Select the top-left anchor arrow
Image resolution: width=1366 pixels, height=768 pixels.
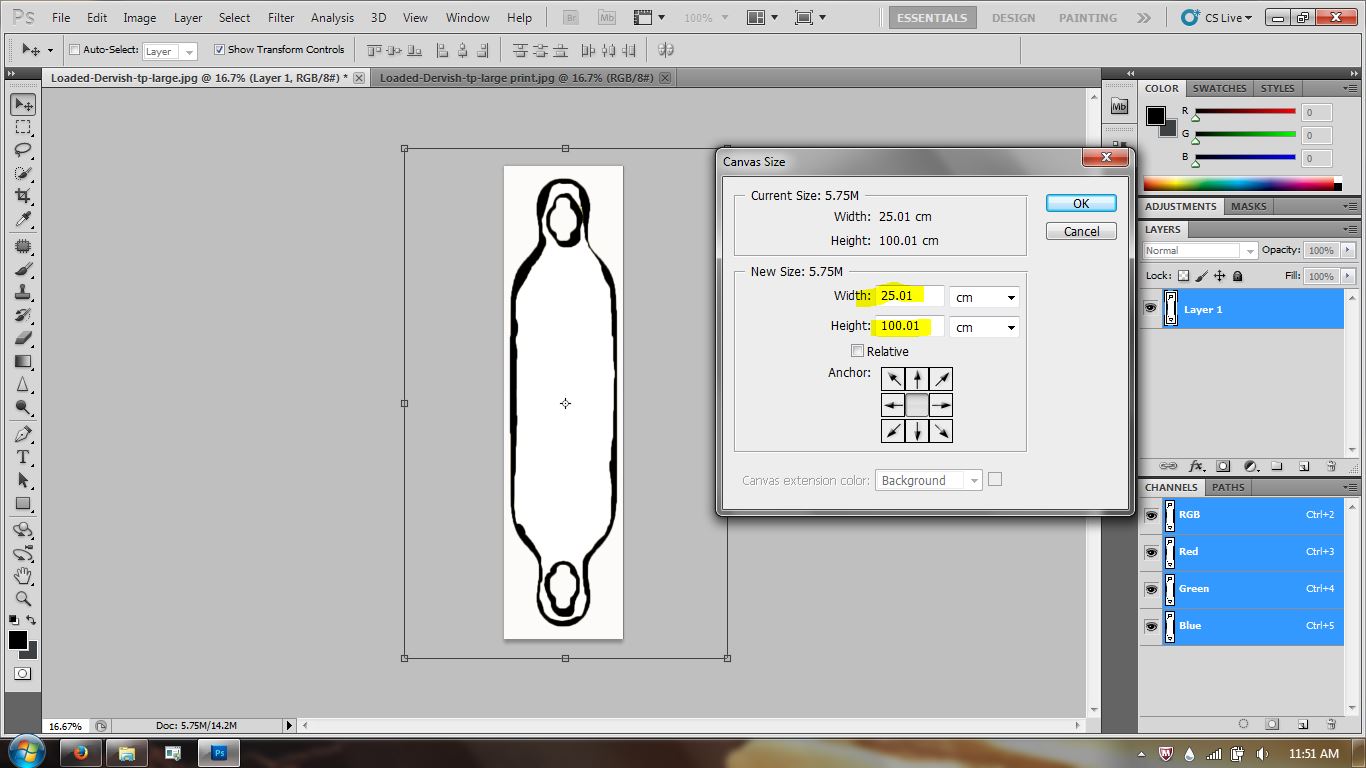pos(893,378)
